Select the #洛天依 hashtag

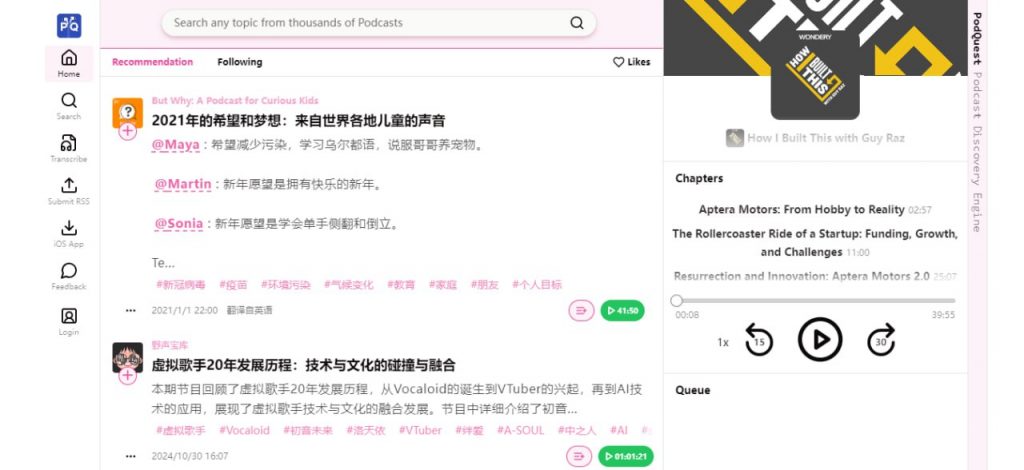tap(366, 430)
